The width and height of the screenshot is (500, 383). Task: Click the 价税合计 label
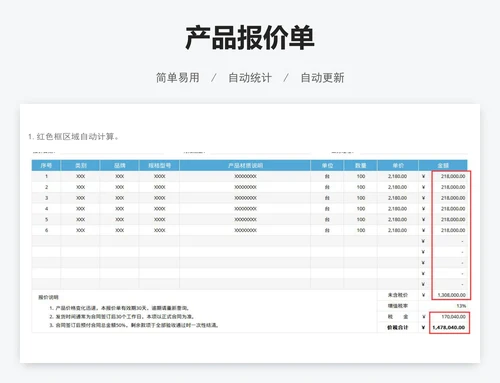398,327
